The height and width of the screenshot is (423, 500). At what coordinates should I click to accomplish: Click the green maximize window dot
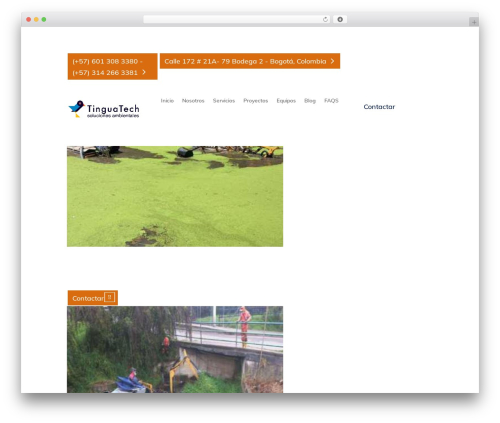pos(44,20)
